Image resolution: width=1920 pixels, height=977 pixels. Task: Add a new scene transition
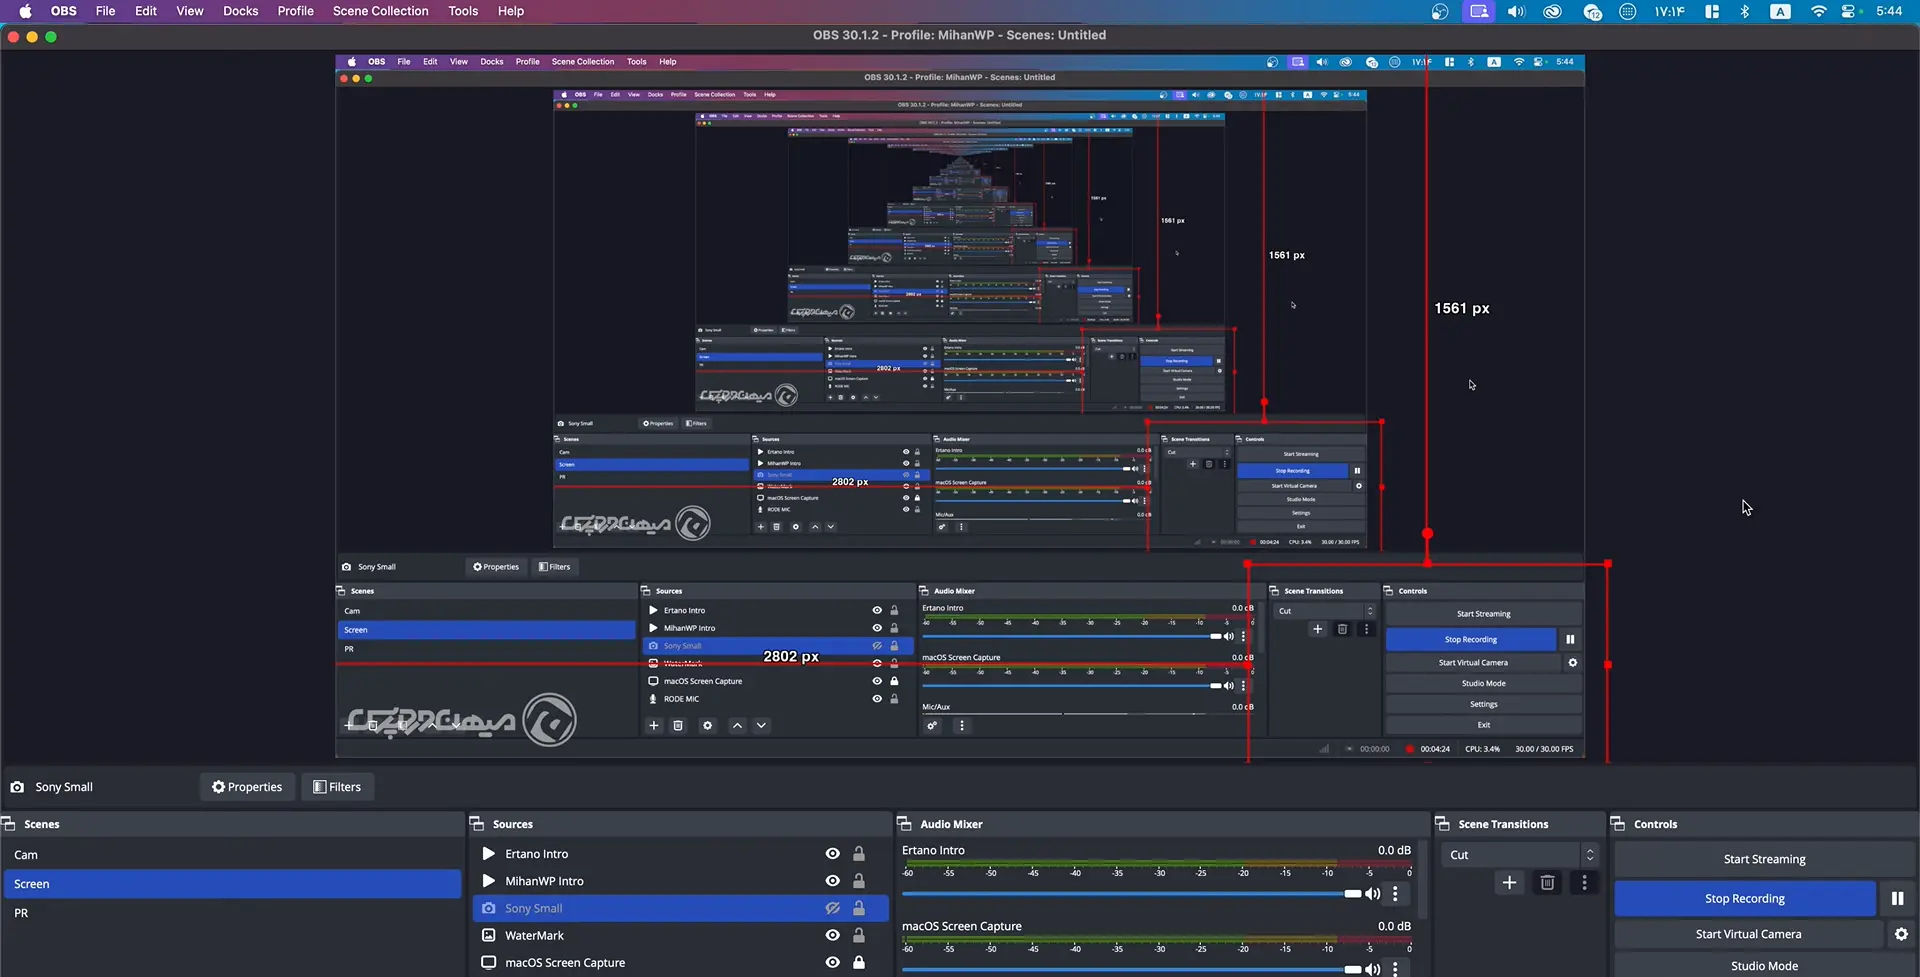[1509, 882]
